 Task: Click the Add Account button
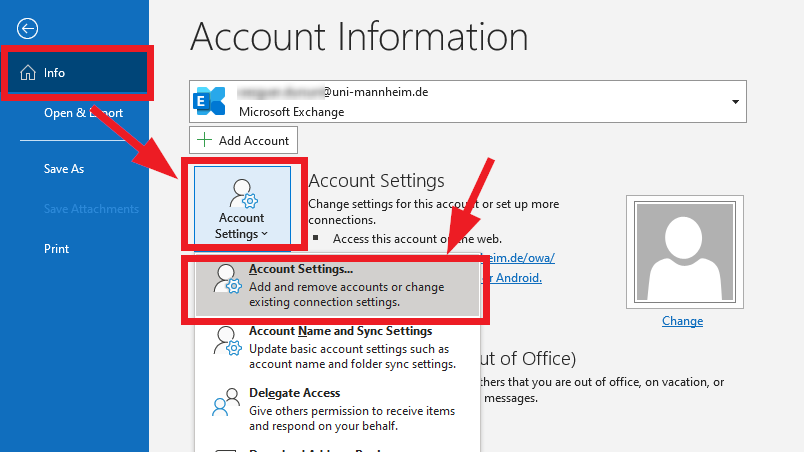tap(243, 140)
